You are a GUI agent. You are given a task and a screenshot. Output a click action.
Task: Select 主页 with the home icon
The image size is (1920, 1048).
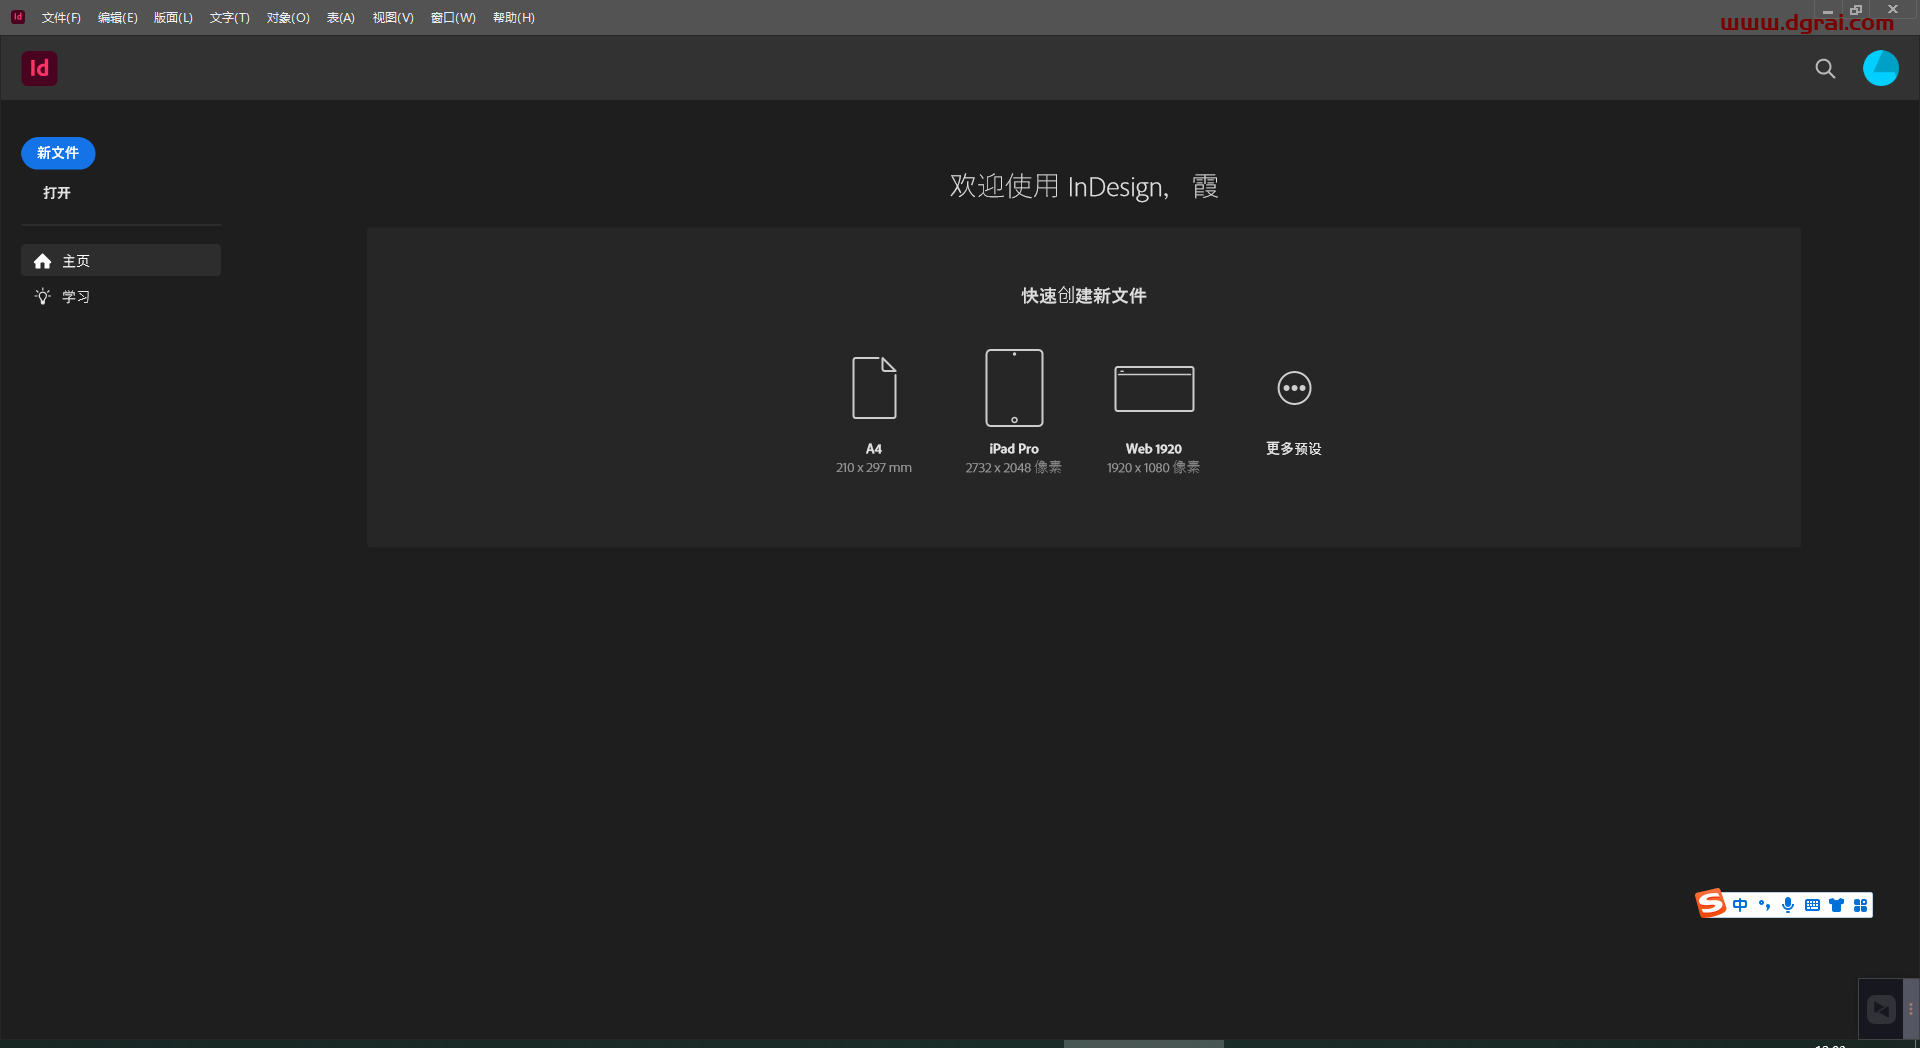(x=75, y=260)
